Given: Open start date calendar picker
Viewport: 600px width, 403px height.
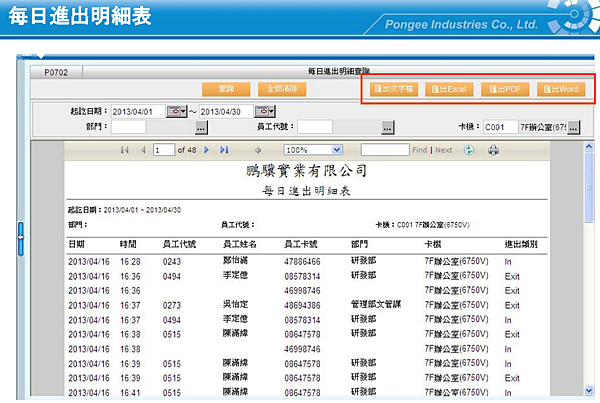Looking at the screenshot, I should (x=176, y=111).
